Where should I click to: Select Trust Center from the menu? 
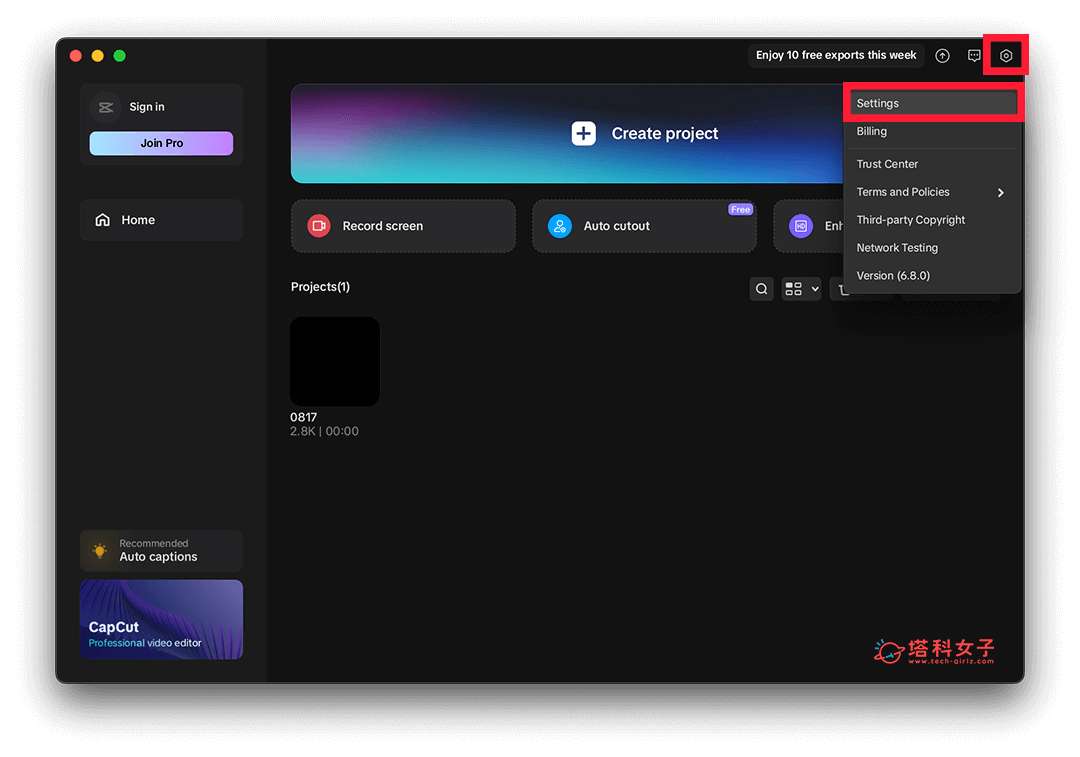click(886, 163)
